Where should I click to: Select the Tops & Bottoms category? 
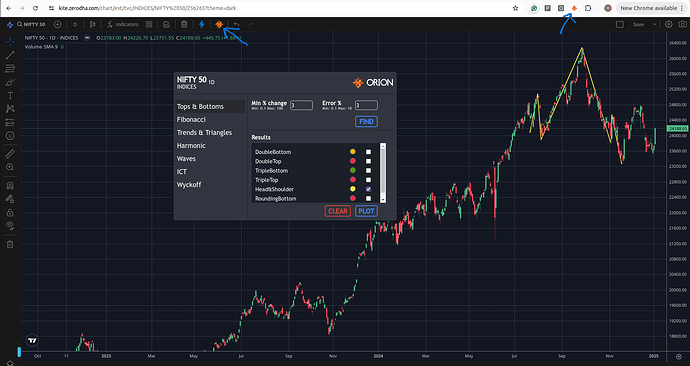click(x=210, y=106)
